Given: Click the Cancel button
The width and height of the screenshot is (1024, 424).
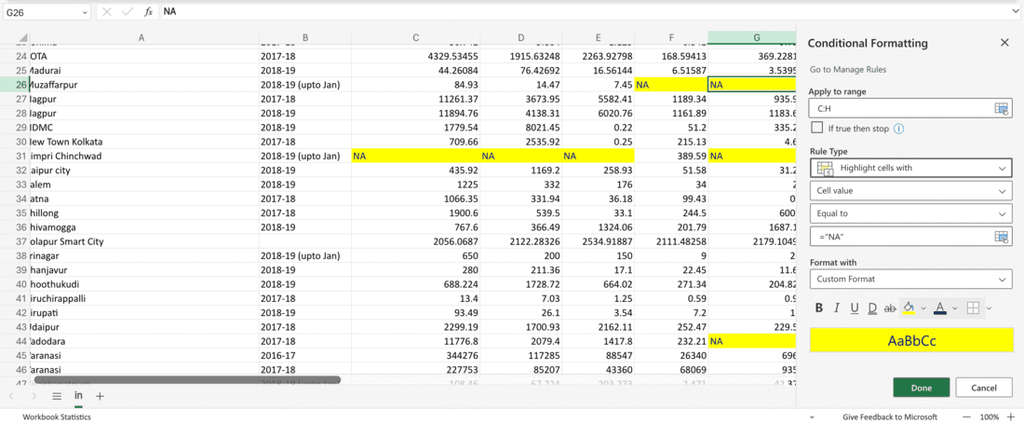Looking at the screenshot, I should (x=984, y=387).
